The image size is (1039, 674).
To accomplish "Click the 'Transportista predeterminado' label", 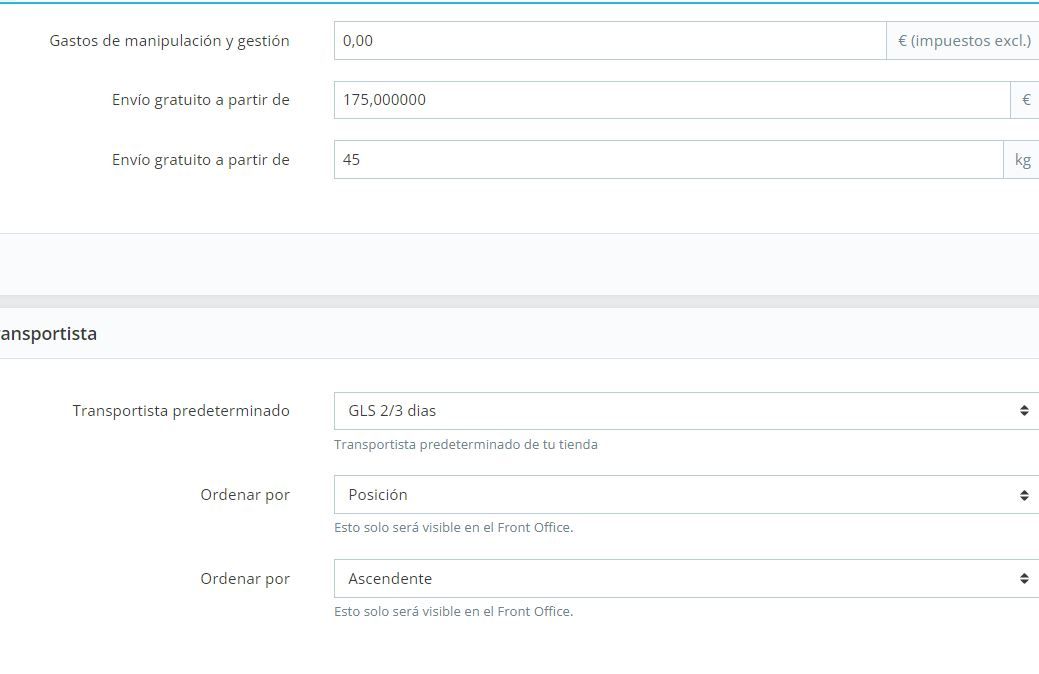I will (x=181, y=411).
